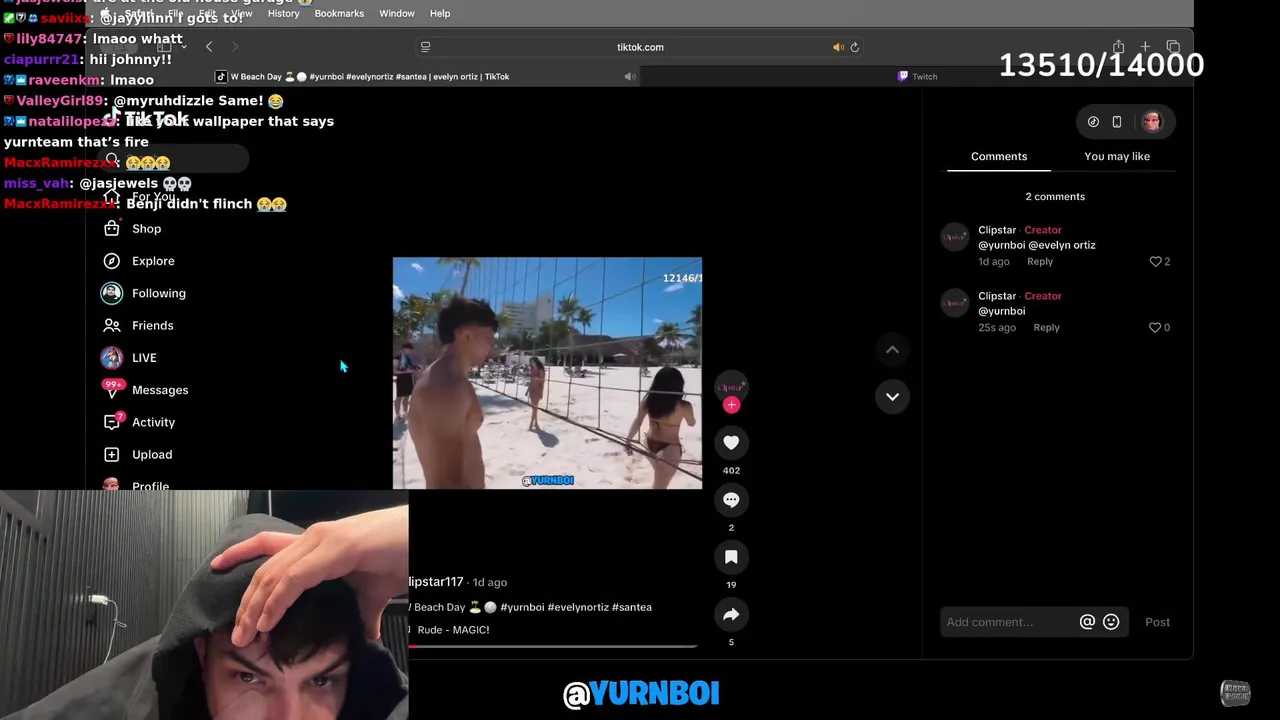Go to next video with down arrow
1280x720 pixels.
point(892,396)
